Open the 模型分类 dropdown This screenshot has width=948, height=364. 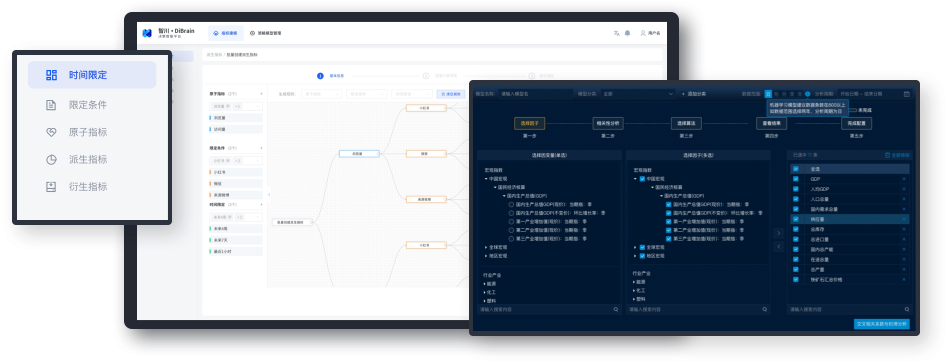coord(638,94)
